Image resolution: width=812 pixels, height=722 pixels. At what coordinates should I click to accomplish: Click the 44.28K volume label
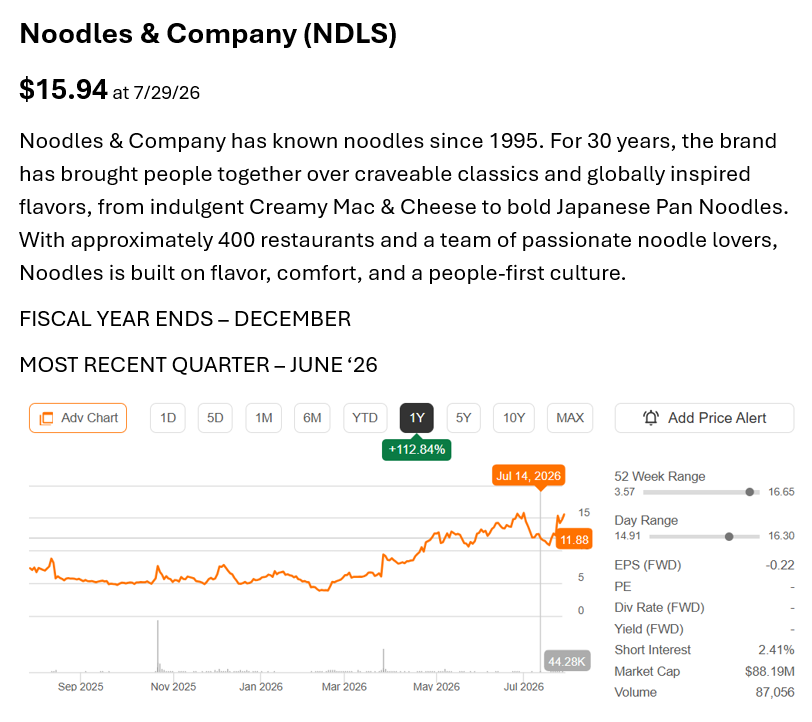[x=567, y=661]
